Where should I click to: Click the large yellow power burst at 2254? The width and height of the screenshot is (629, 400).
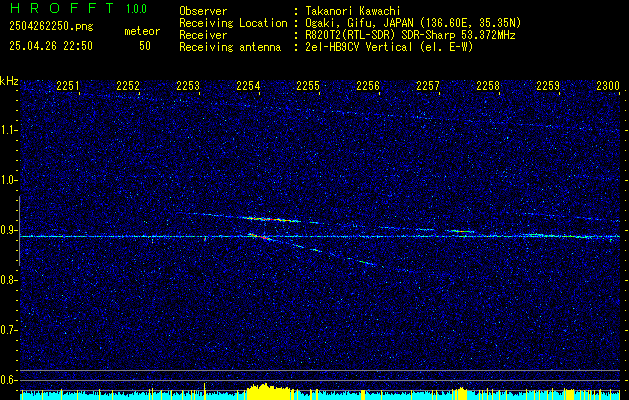(x=270, y=392)
